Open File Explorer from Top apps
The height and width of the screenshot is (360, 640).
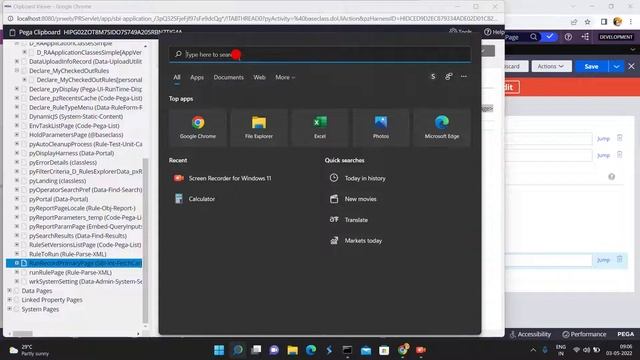[259, 128]
